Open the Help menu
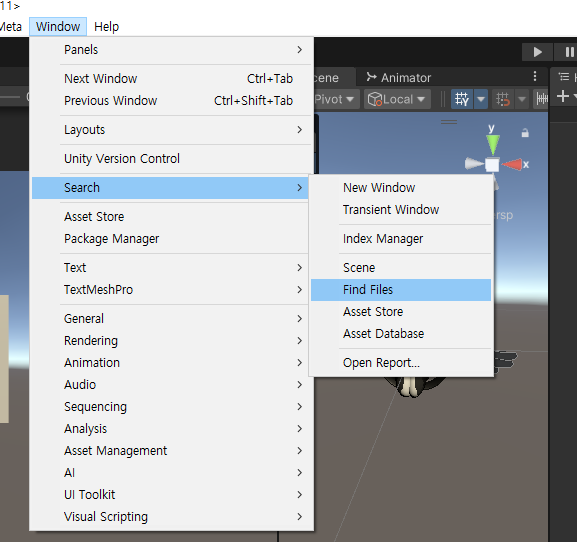 click(x=107, y=26)
